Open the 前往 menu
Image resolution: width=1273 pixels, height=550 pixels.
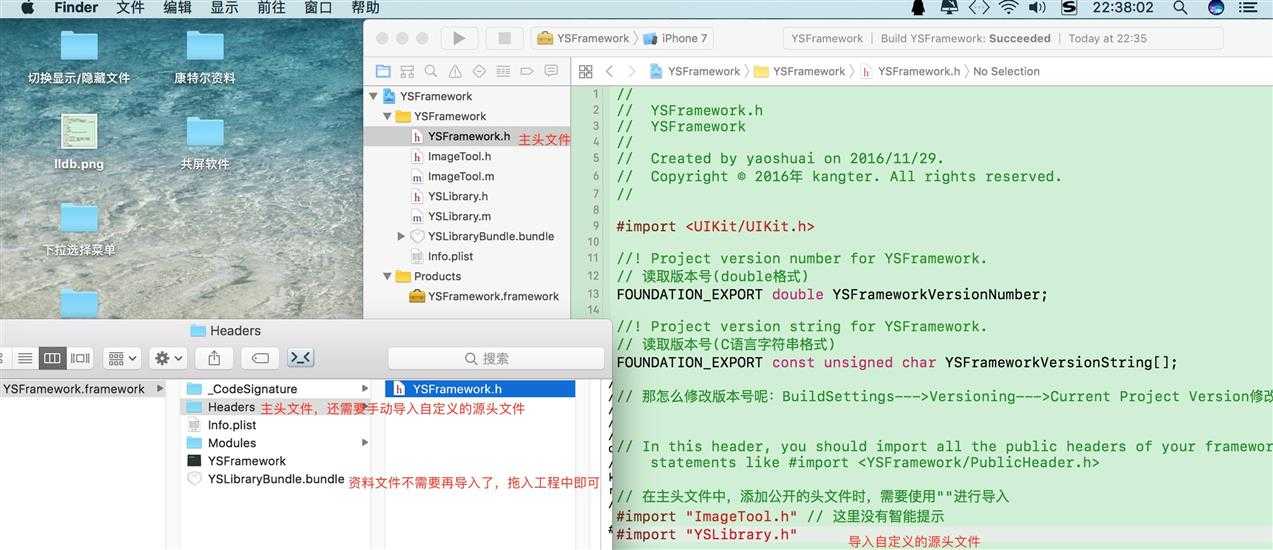[271, 8]
